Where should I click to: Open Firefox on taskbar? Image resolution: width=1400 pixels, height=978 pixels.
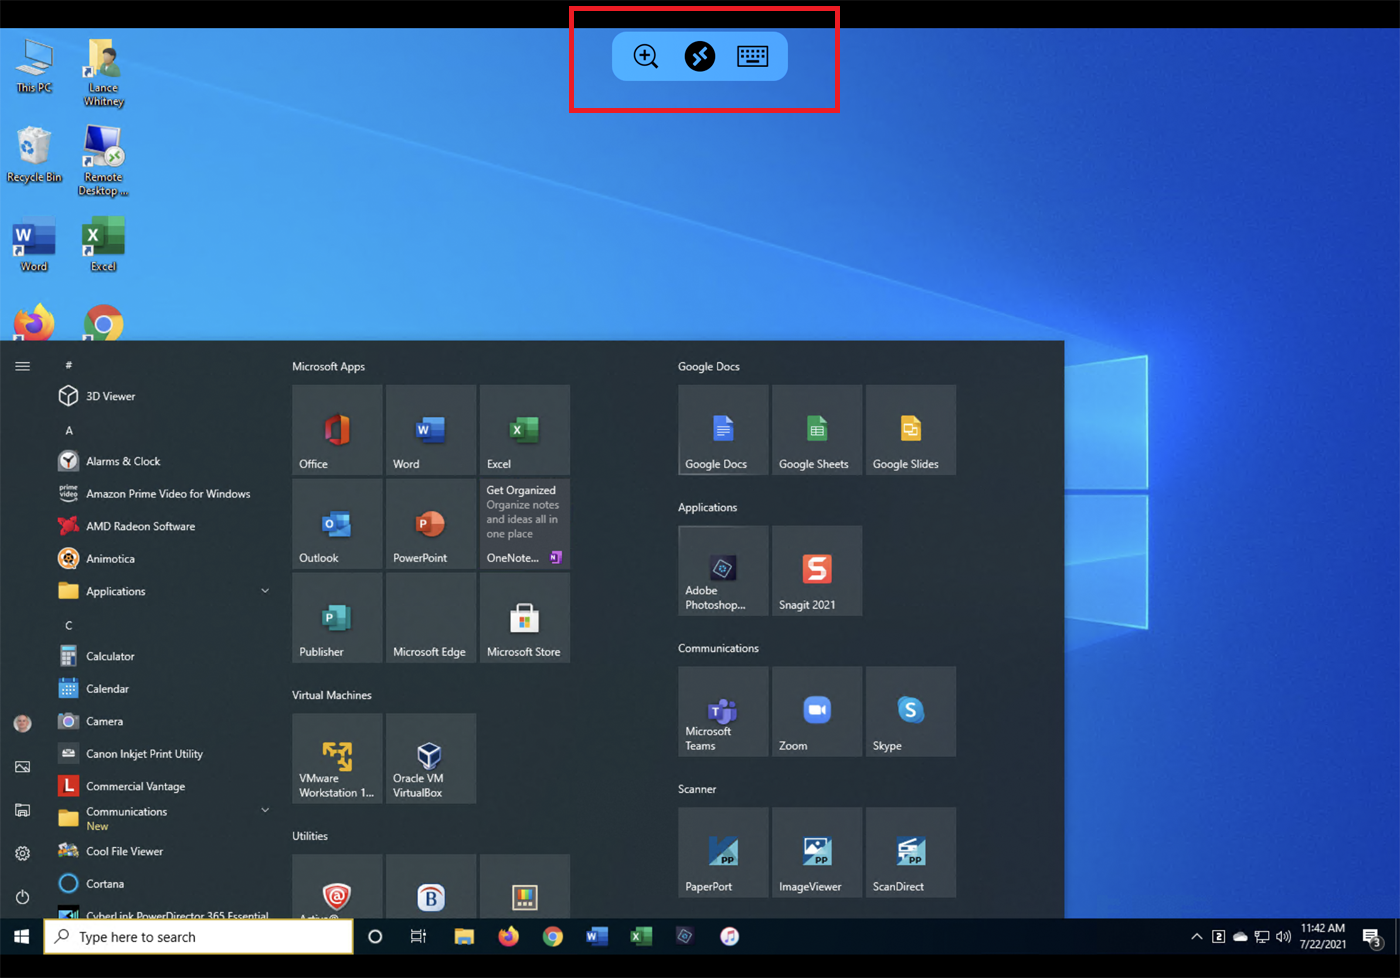point(508,937)
